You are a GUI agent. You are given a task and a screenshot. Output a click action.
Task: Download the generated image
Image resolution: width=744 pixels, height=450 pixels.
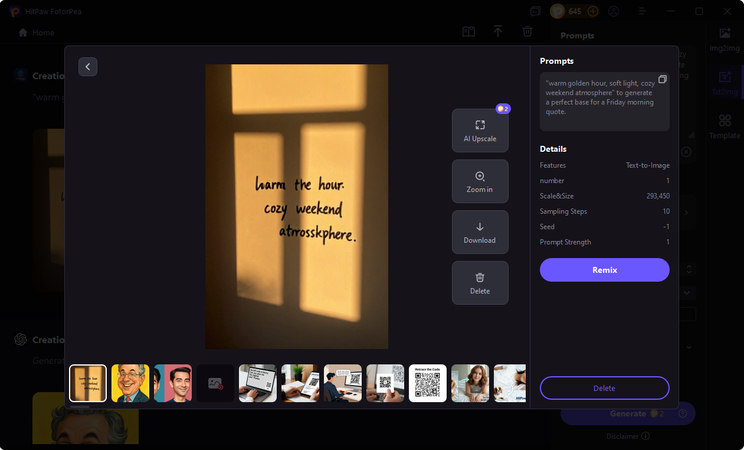click(480, 232)
